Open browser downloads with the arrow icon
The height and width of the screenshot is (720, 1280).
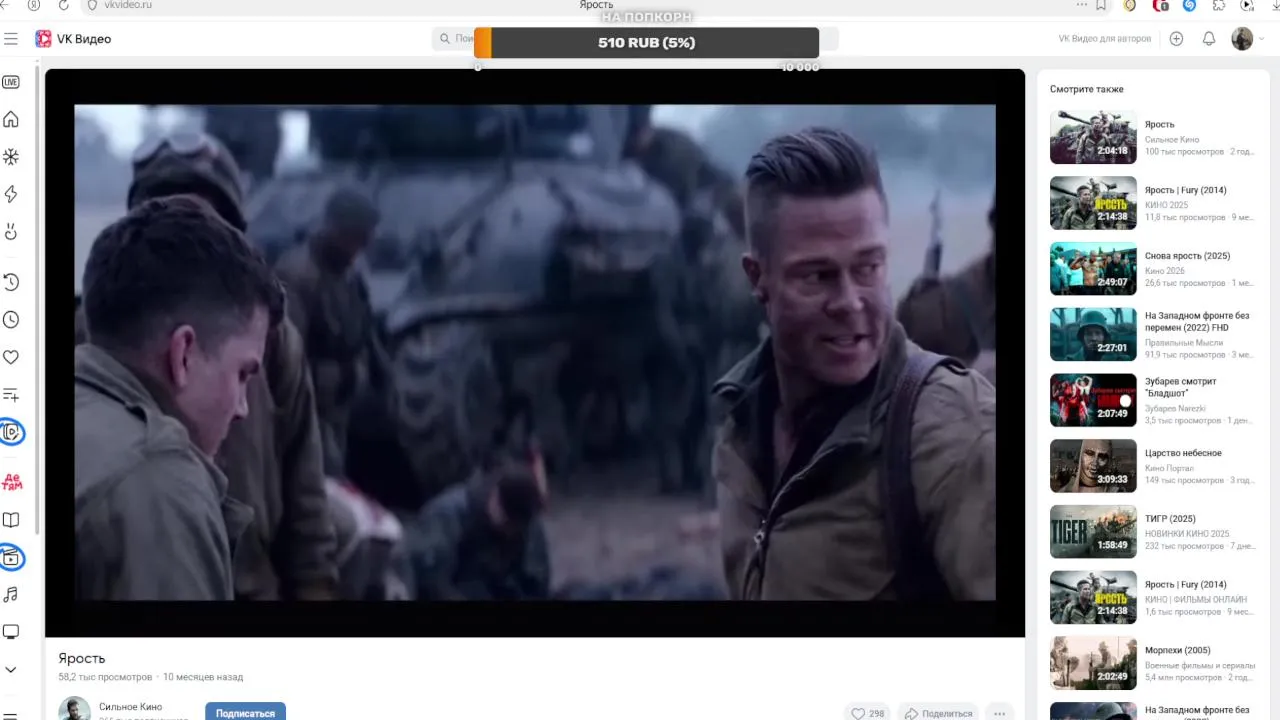click(1276, 5)
